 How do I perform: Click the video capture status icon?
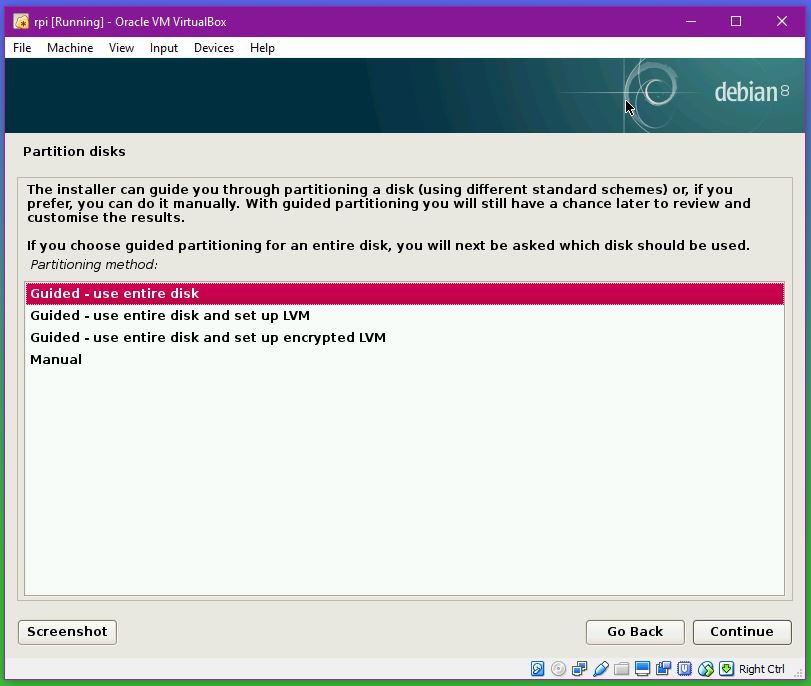pyautogui.click(x=664, y=669)
